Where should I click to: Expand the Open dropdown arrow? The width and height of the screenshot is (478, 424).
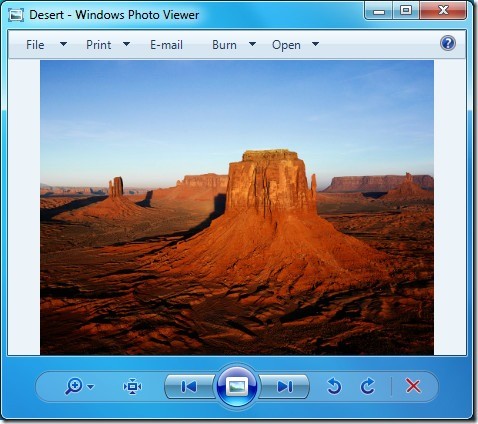[x=315, y=44]
